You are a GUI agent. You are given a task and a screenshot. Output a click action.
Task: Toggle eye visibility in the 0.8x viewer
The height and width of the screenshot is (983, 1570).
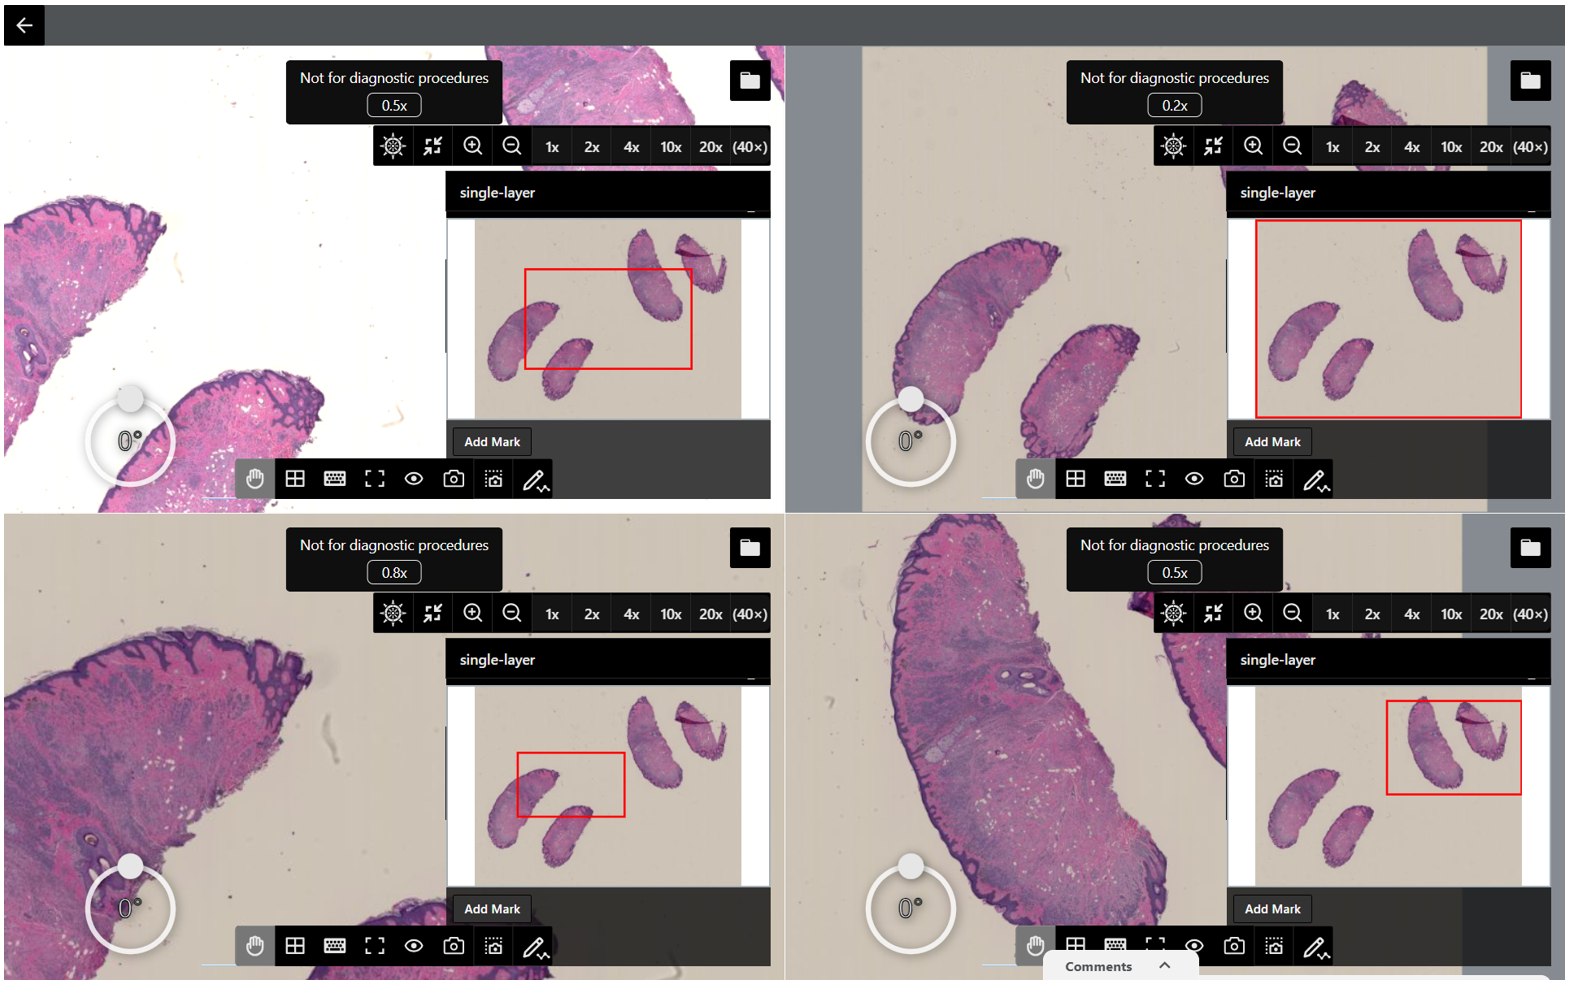(x=414, y=946)
